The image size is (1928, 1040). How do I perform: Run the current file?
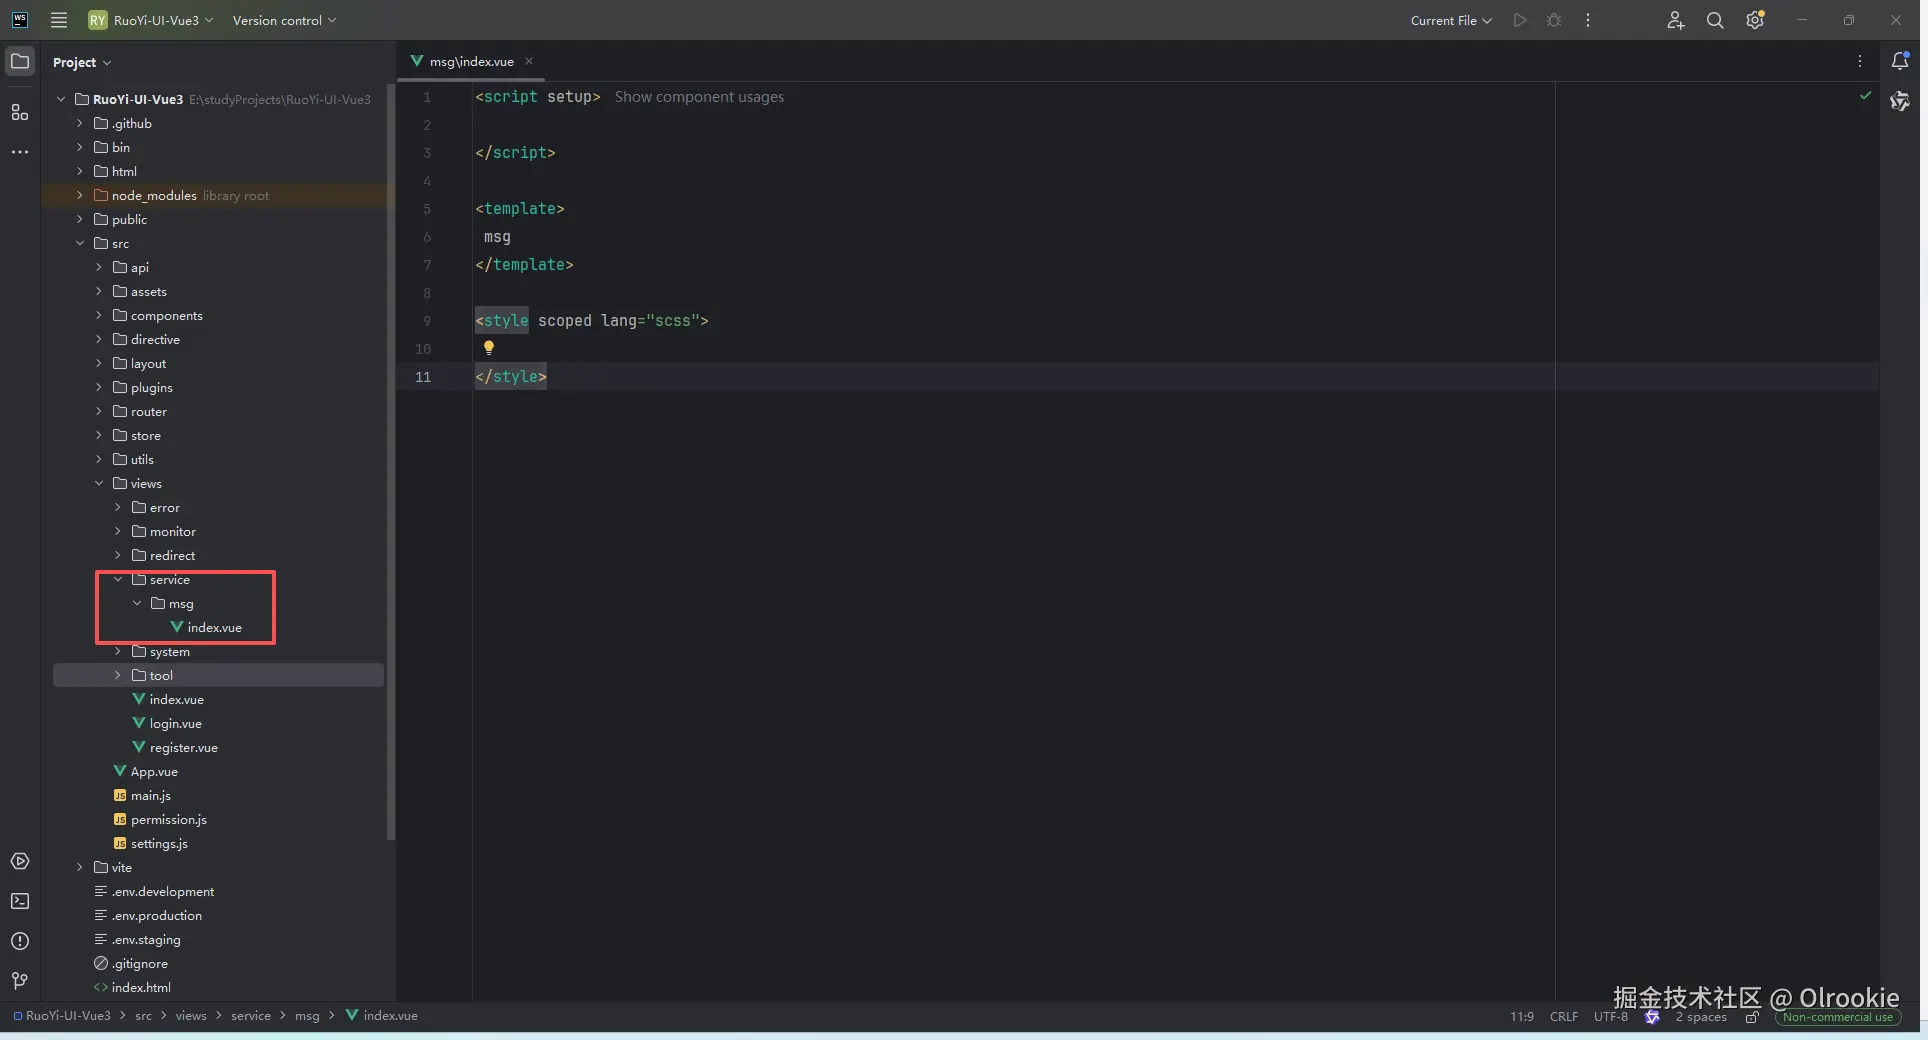[x=1520, y=20]
